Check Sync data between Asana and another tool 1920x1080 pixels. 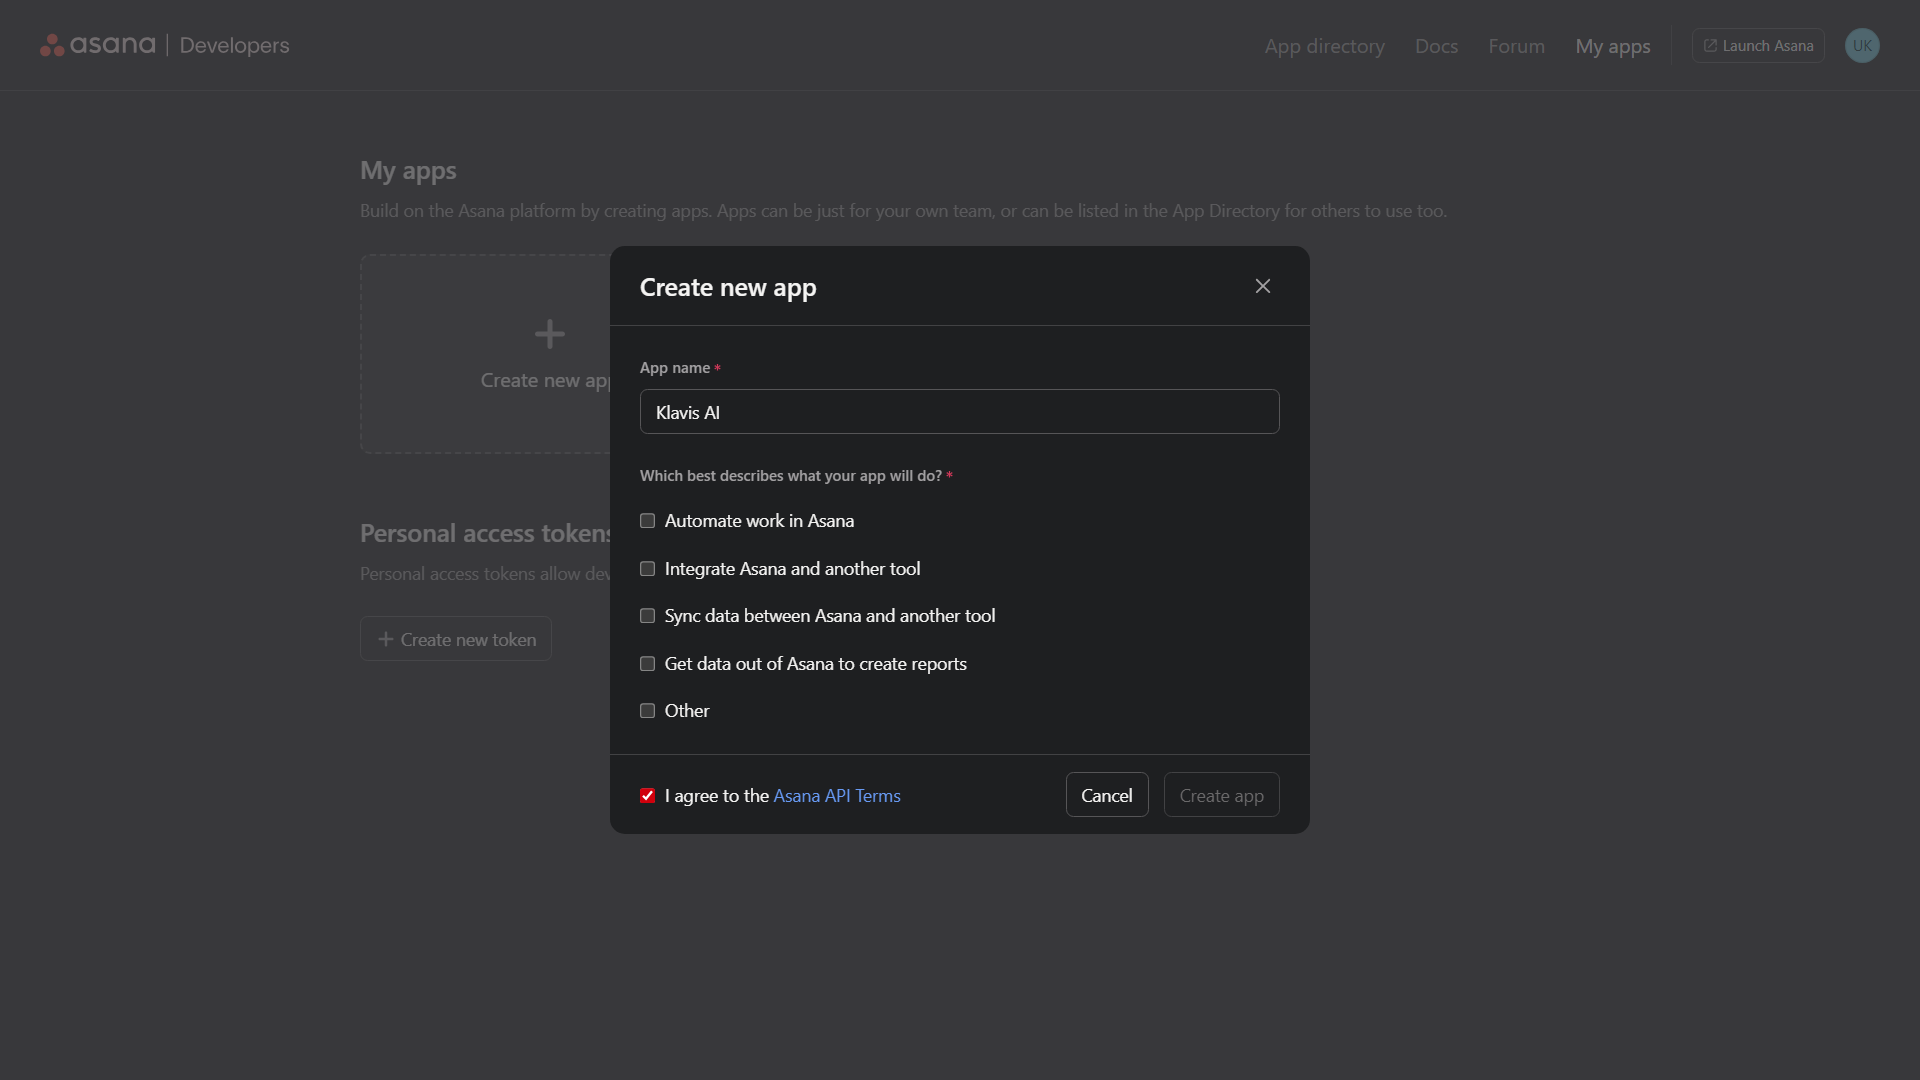[648, 616]
